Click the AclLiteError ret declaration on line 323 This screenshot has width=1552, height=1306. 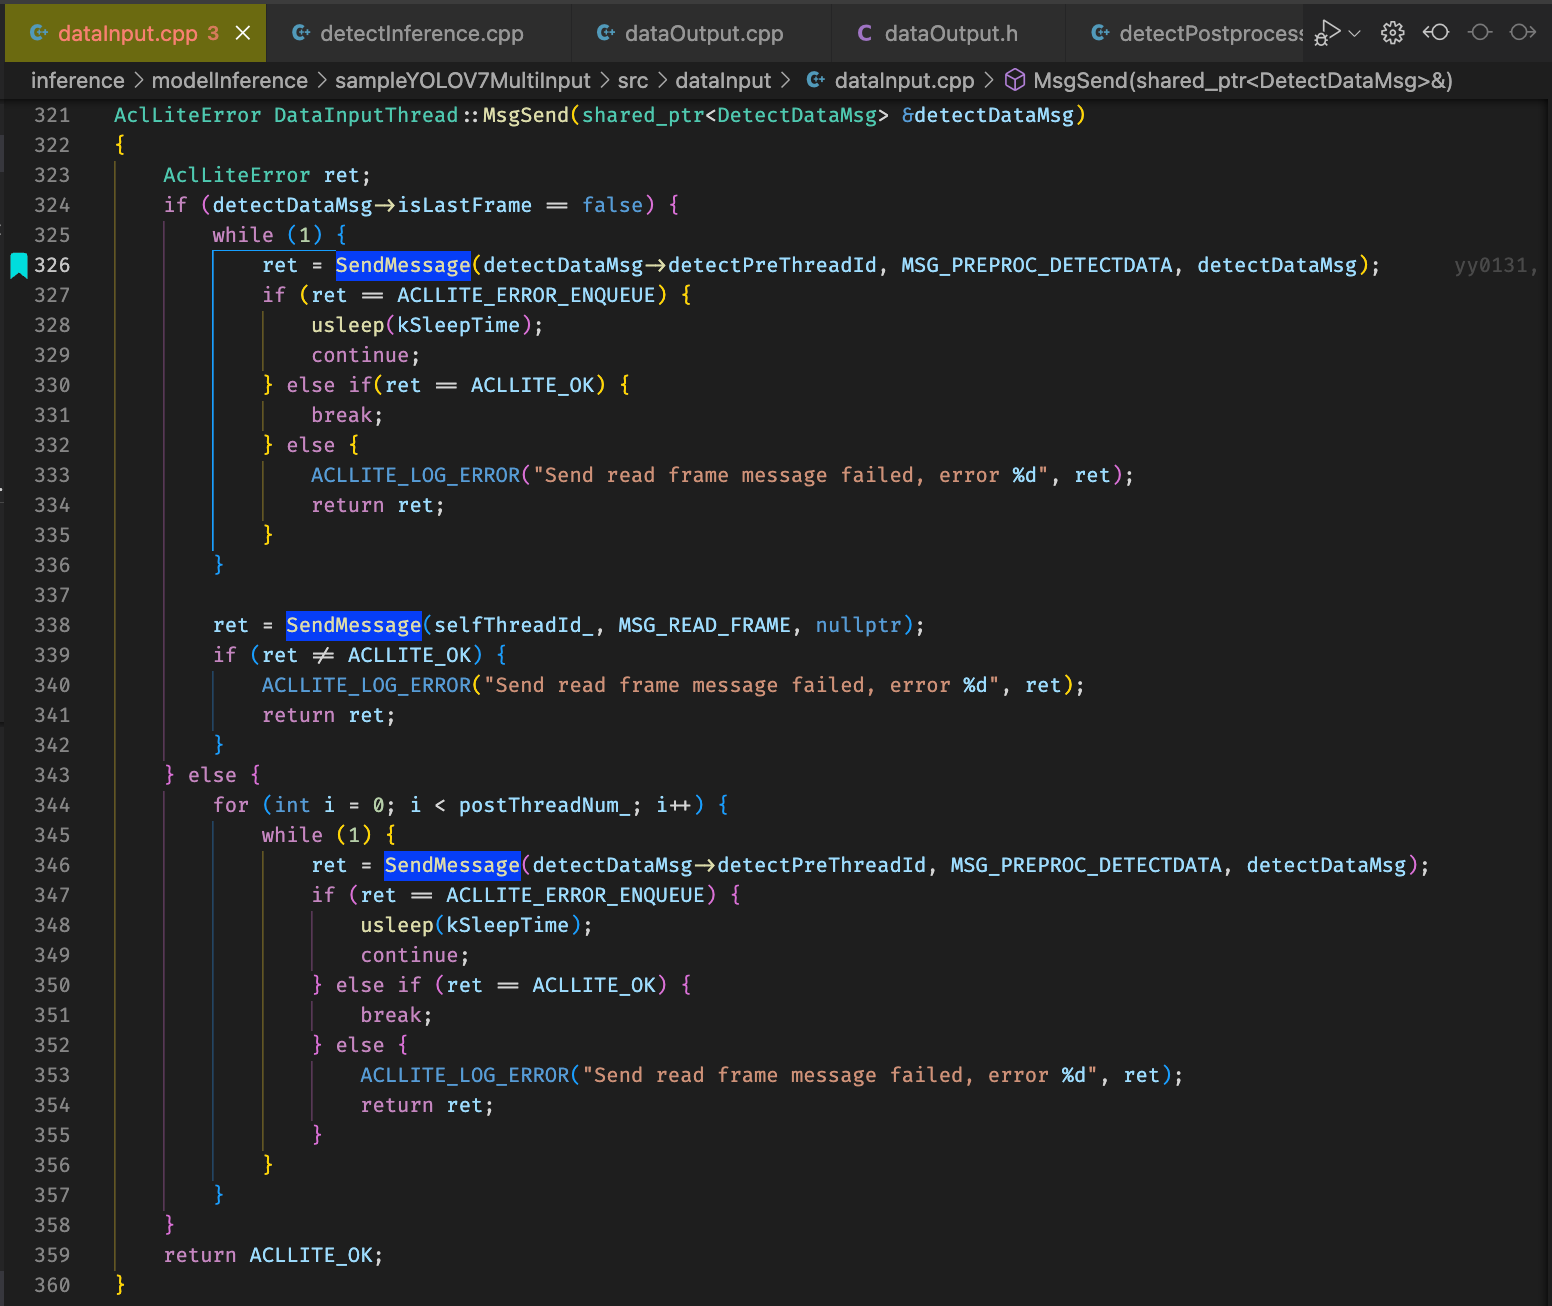tap(267, 175)
